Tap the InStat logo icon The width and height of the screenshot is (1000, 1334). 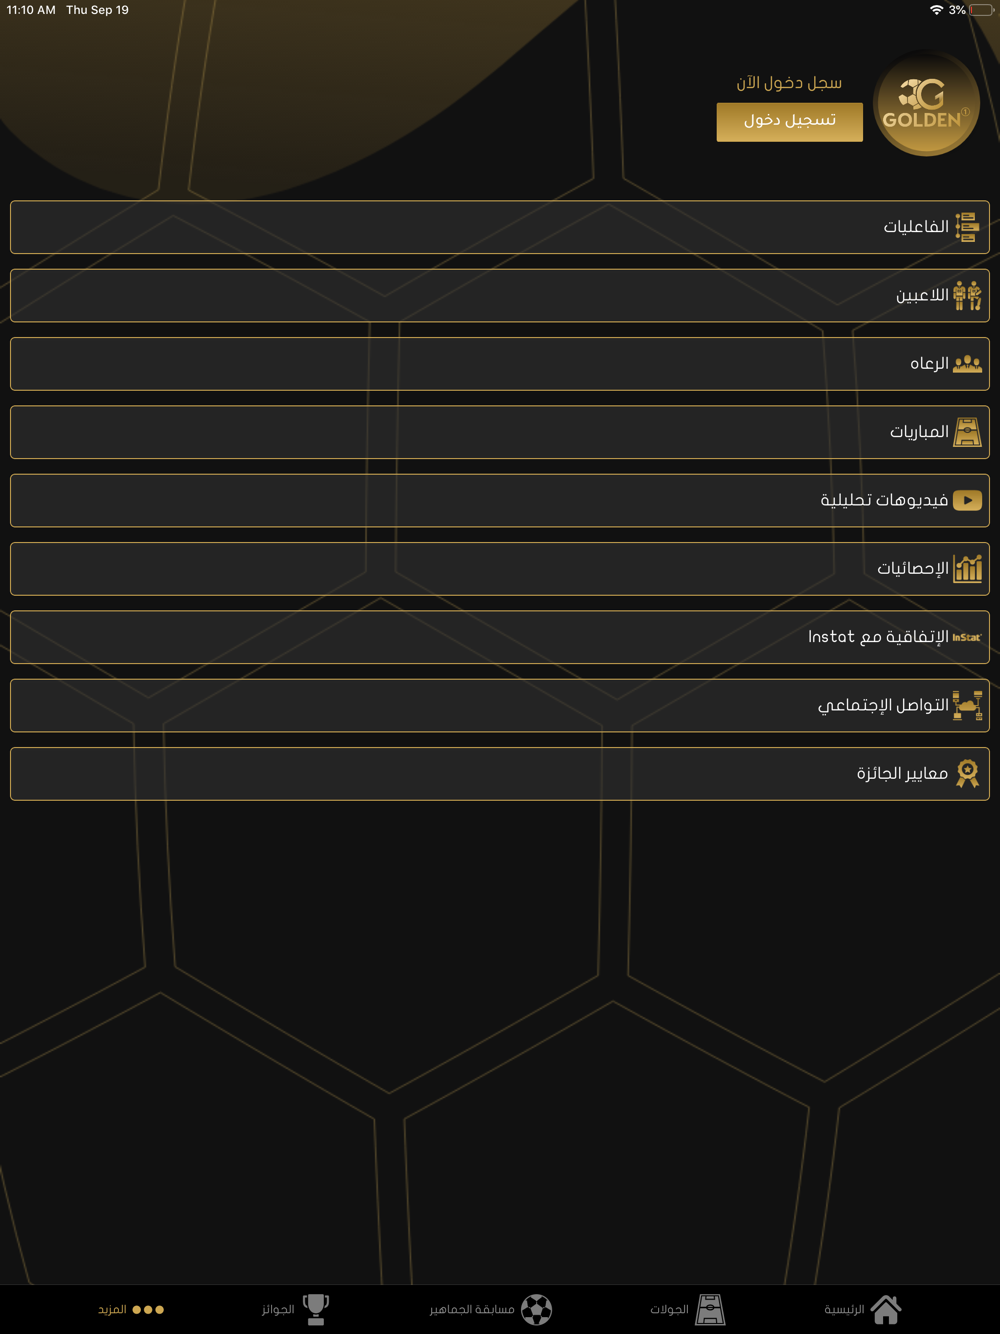tap(966, 637)
